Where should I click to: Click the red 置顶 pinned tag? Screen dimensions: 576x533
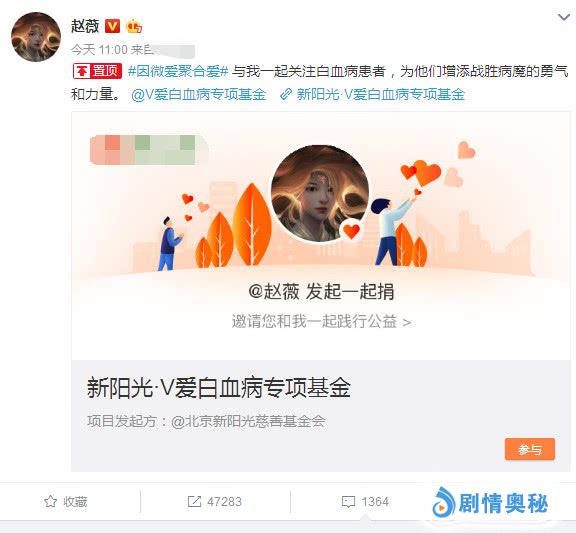pos(97,71)
